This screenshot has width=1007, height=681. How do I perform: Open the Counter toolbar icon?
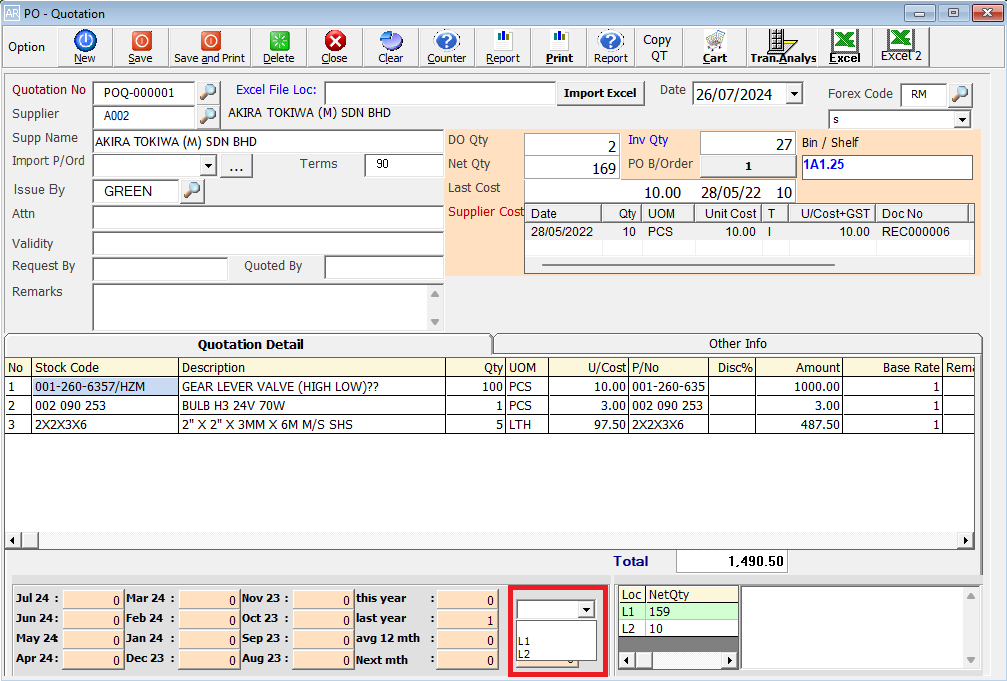(446, 47)
